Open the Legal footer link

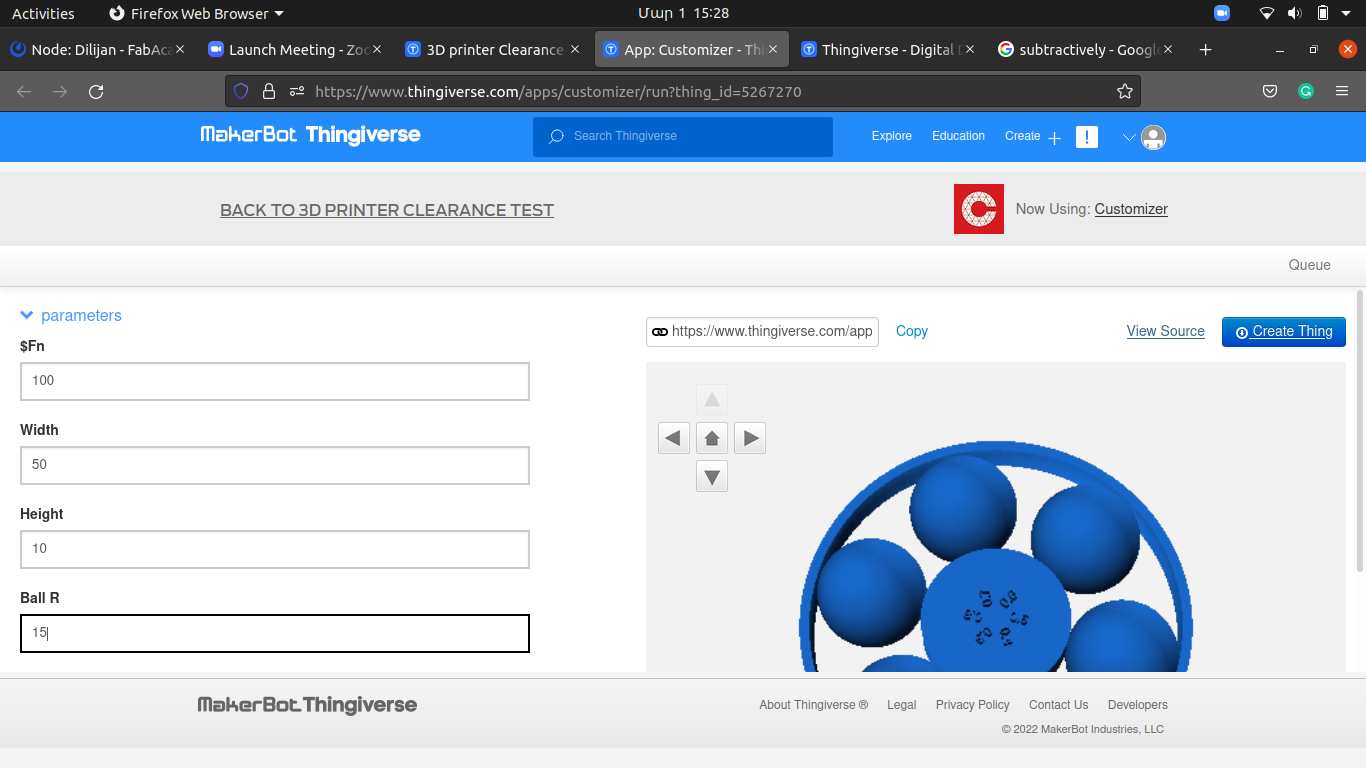pos(902,705)
